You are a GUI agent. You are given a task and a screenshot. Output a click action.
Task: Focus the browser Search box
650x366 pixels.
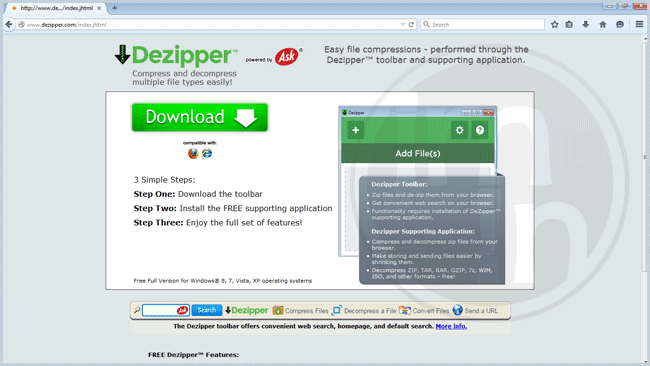[x=483, y=24]
